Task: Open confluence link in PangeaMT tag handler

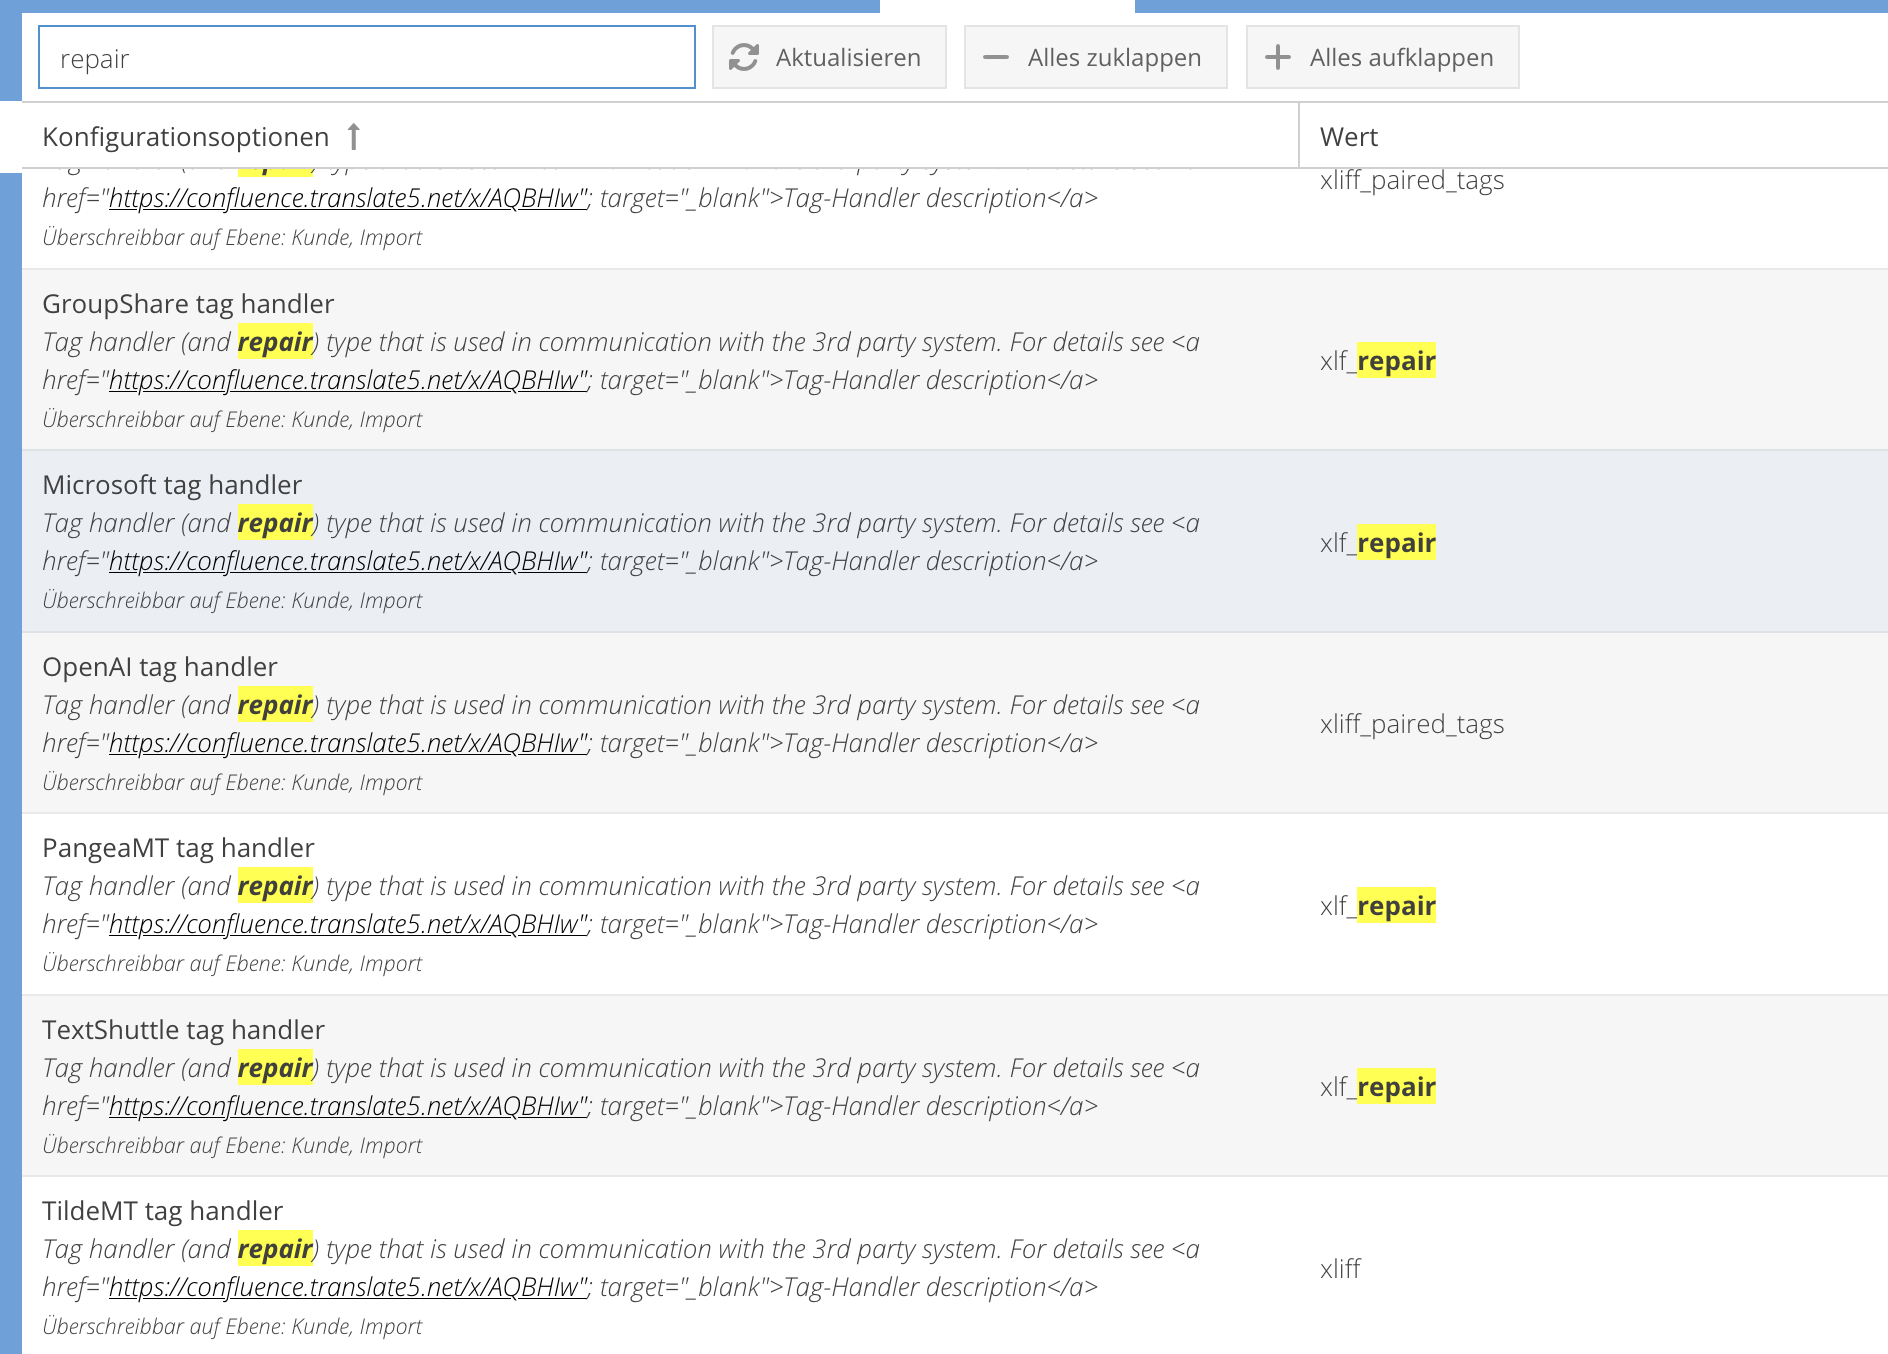Action: tap(347, 925)
